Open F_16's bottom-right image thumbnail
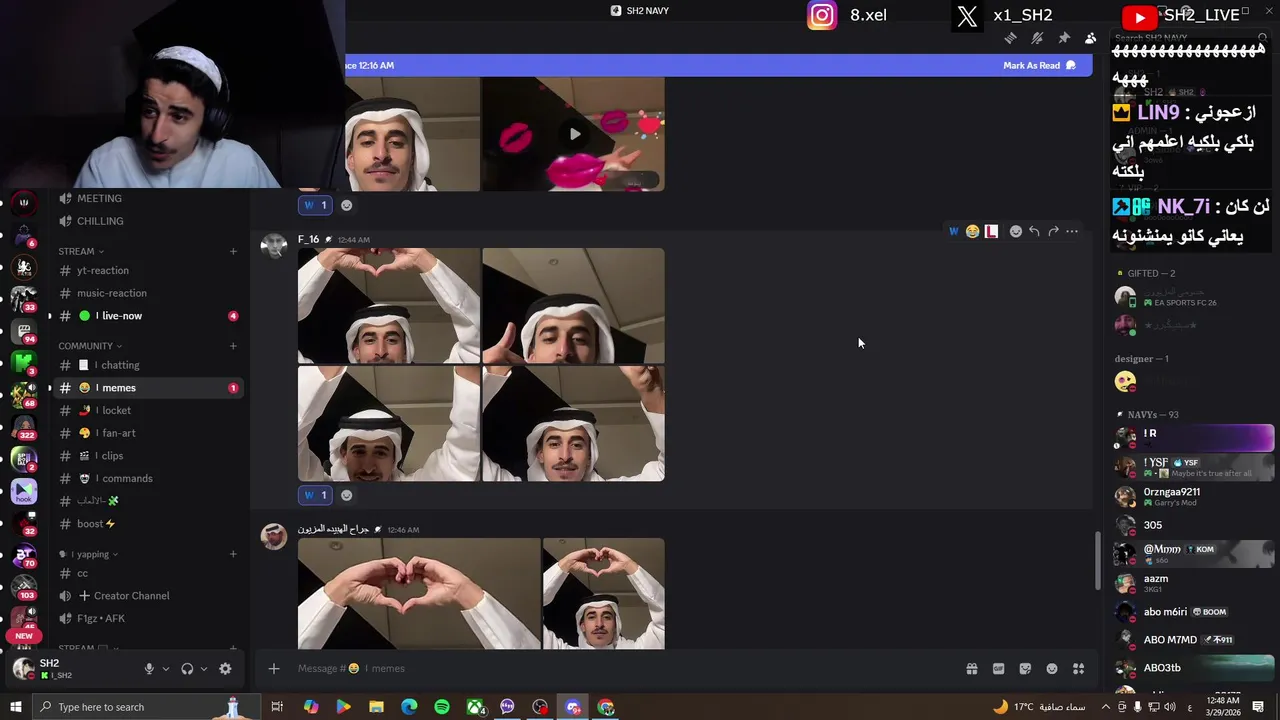Image resolution: width=1280 pixels, height=720 pixels. (x=573, y=423)
